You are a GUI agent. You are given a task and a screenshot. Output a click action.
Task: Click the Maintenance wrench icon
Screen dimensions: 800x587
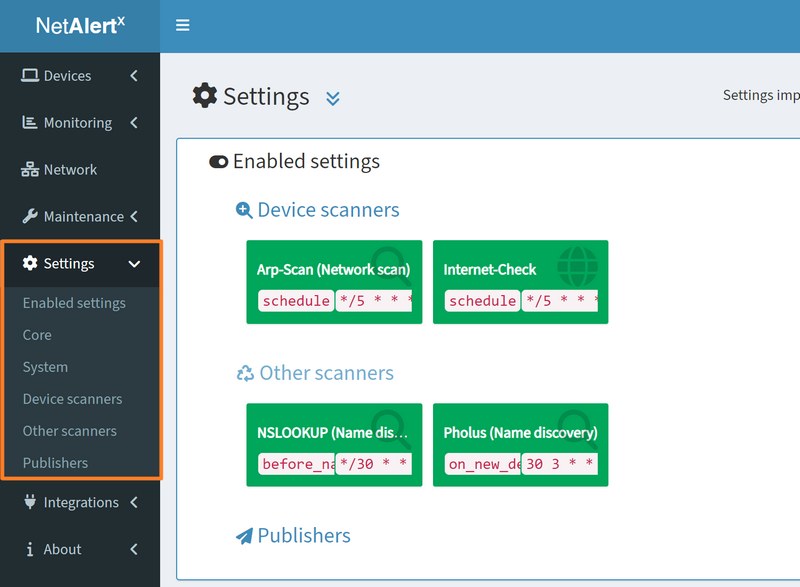tap(30, 216)
